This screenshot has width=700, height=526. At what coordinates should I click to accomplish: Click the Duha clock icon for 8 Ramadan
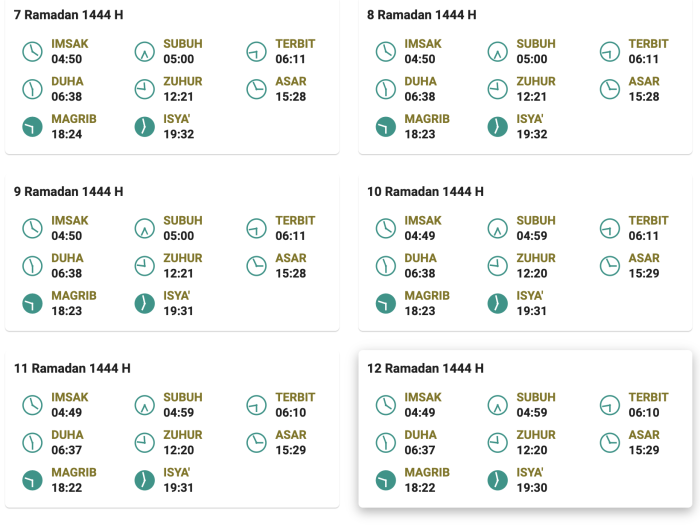(x=386, y=89)
